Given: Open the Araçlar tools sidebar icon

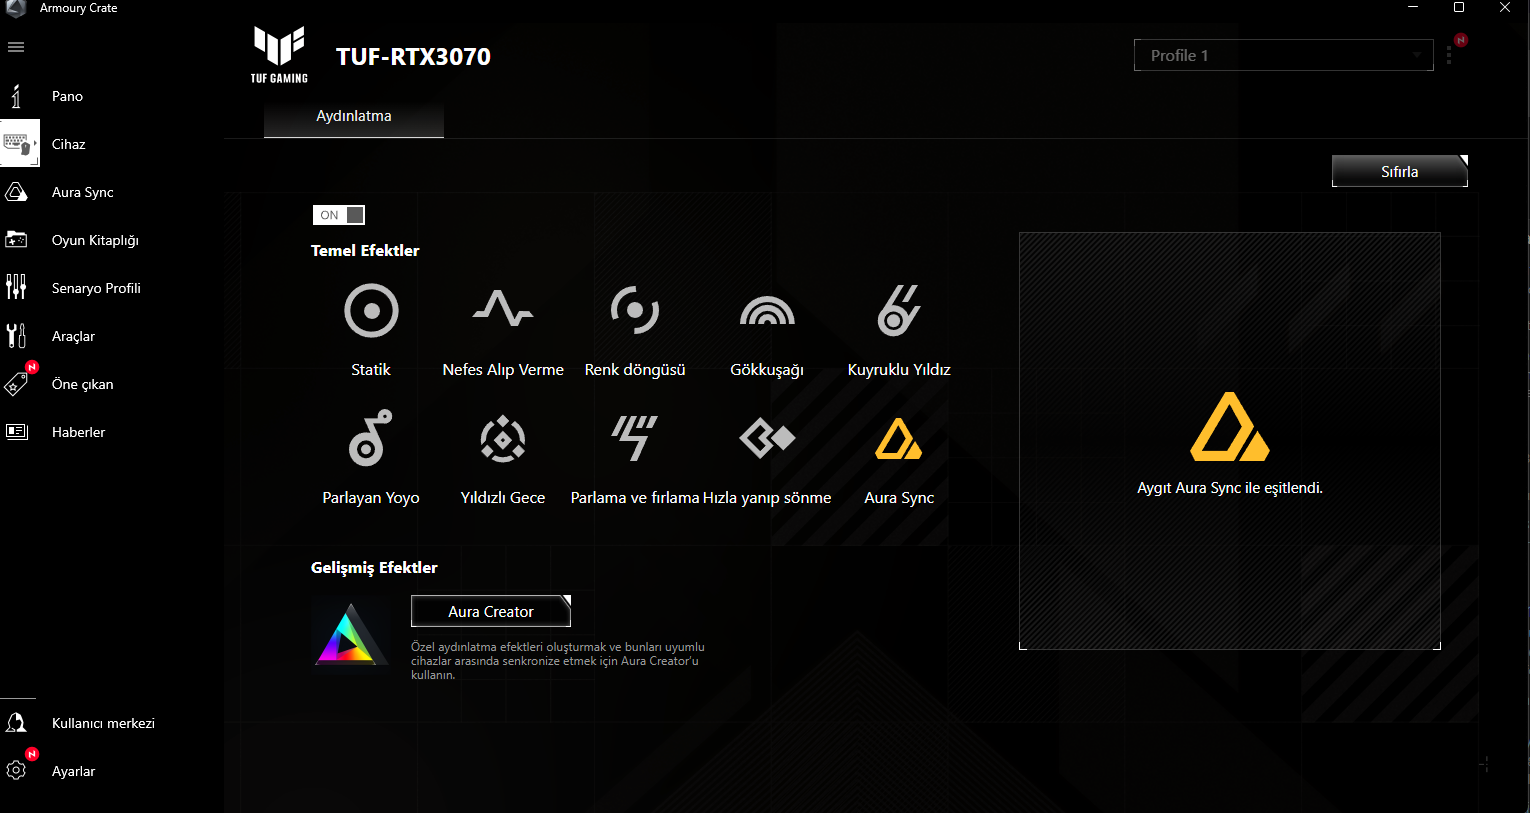Looking at the screenshot, I should [x=16, y=336].
